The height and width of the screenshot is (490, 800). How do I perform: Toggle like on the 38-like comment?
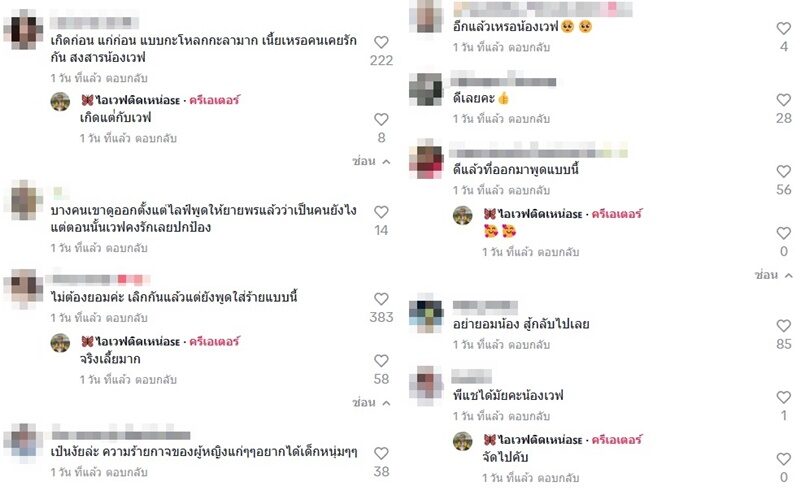[381, 453]
